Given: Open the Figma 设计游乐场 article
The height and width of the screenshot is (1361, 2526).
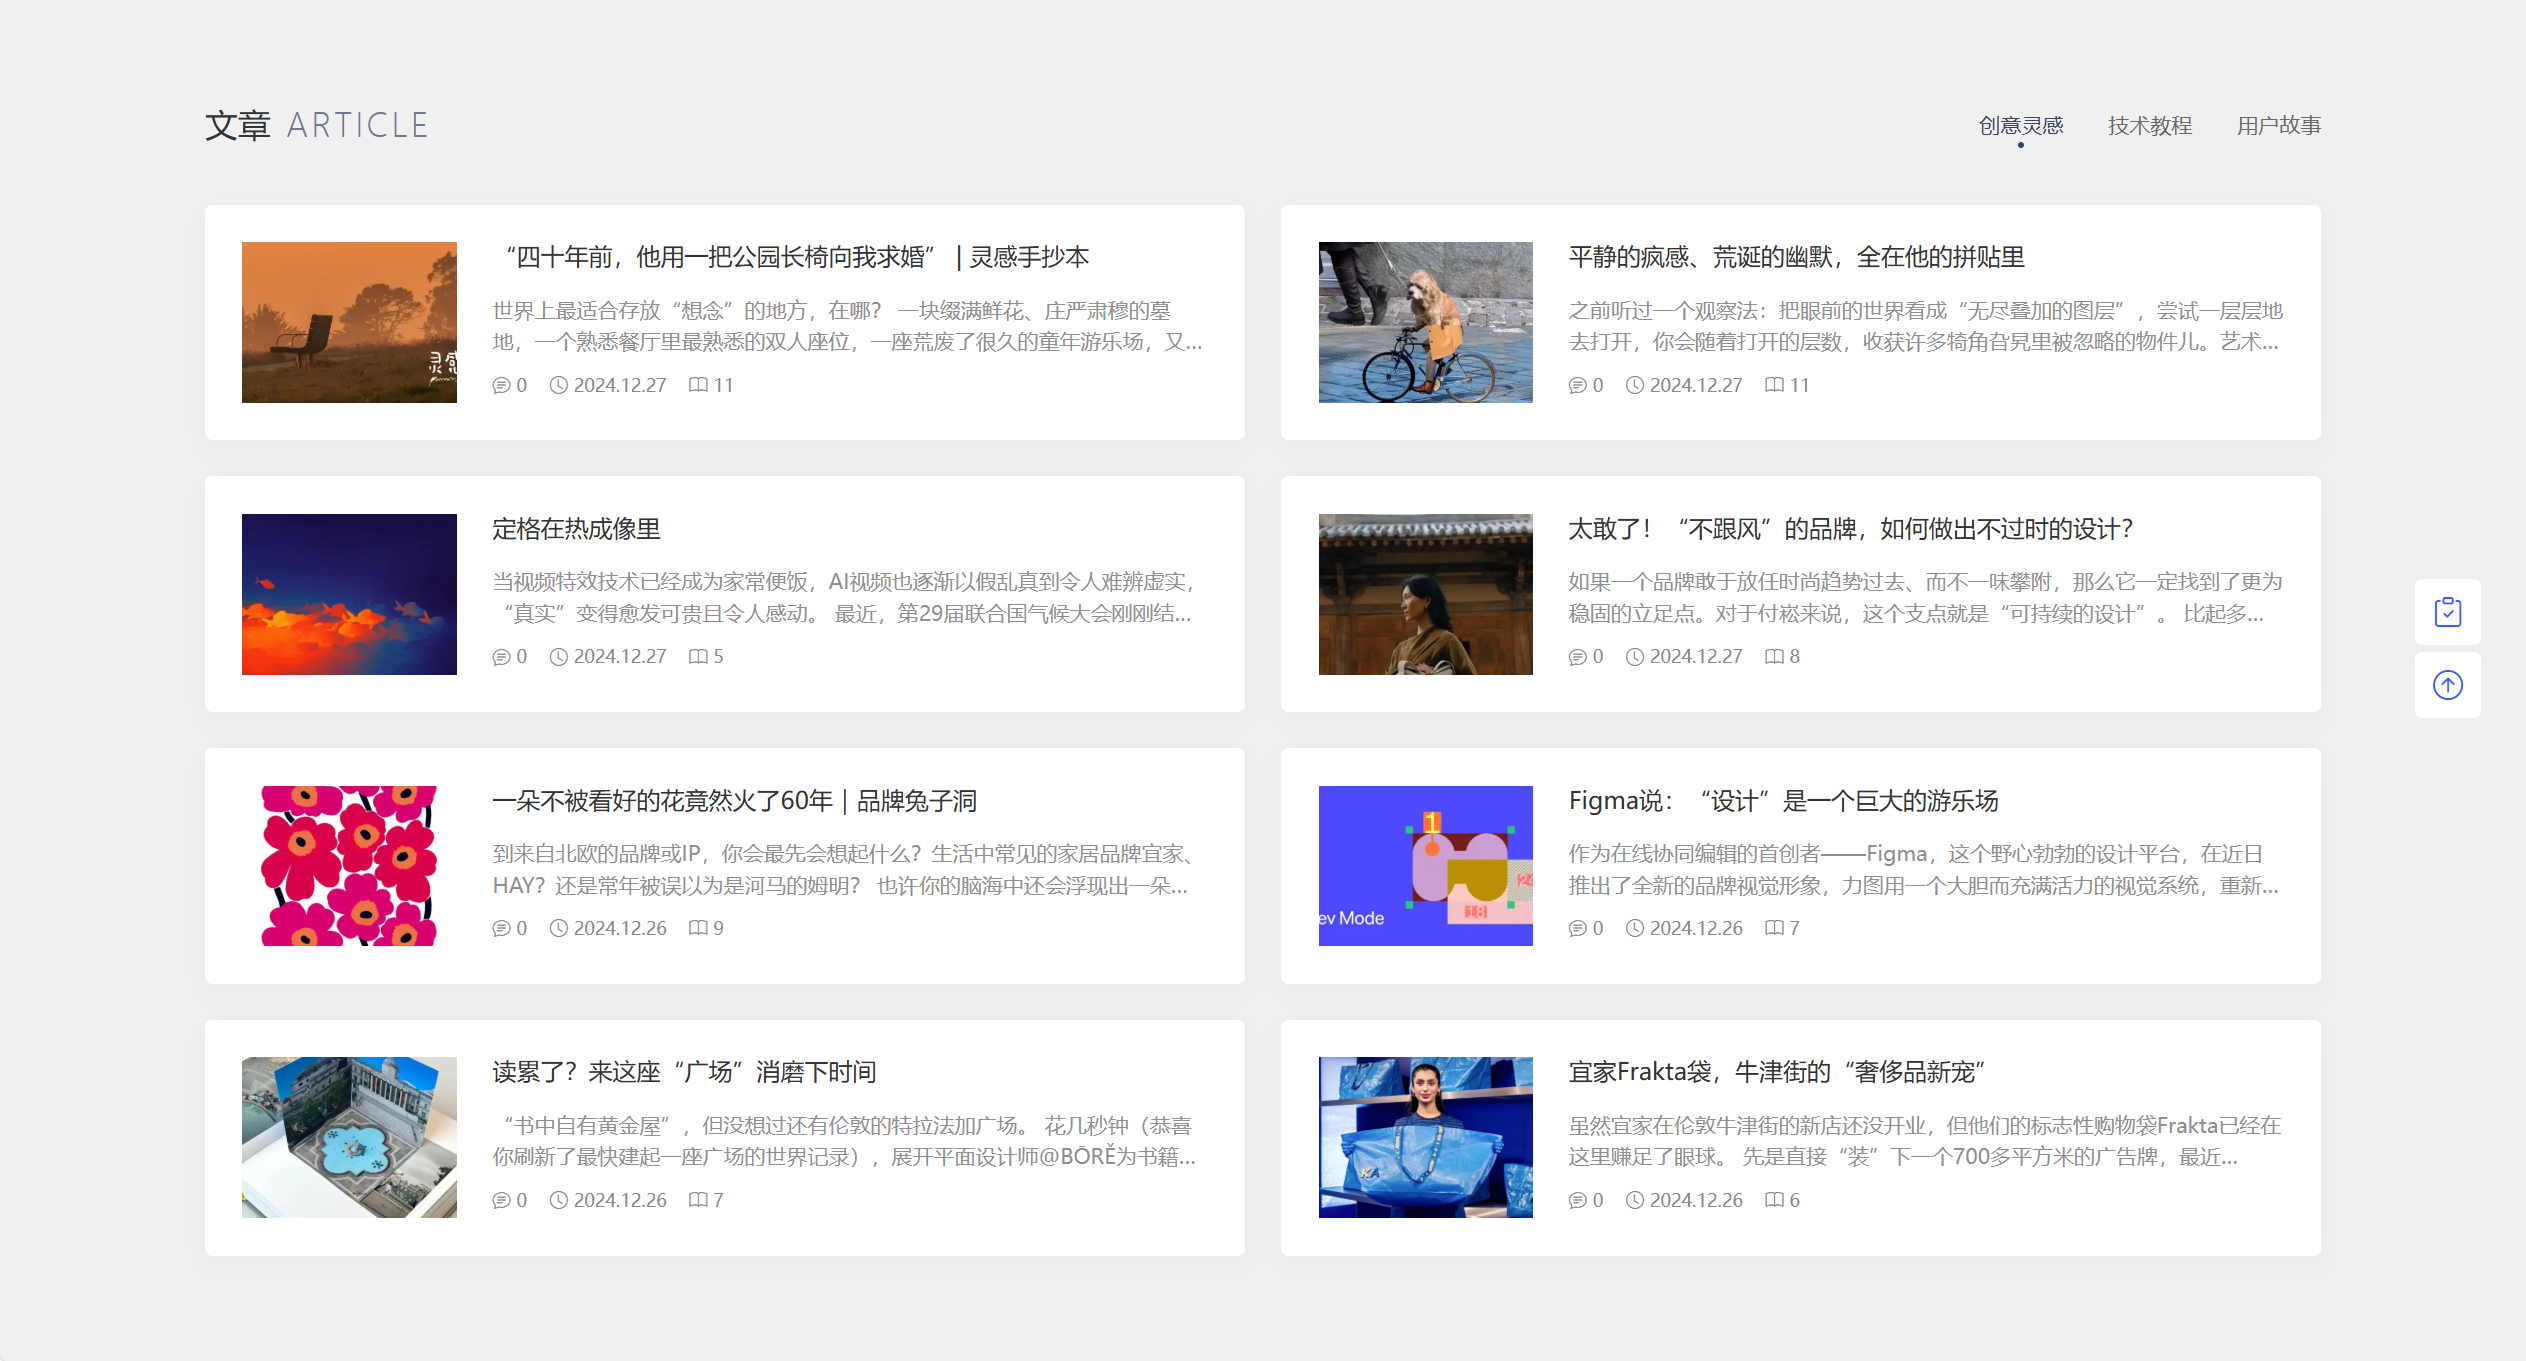Looking at the screenshot, I should click(1785, 800).
